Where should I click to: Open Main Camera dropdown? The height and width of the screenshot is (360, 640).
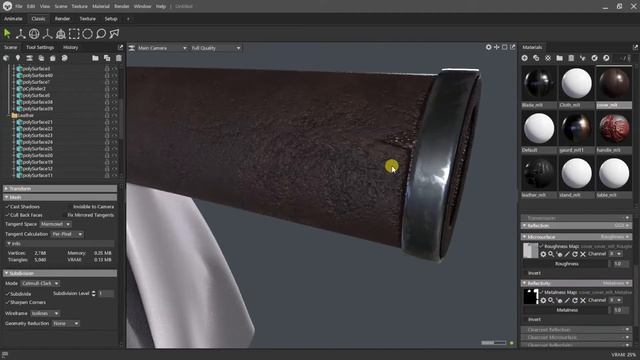coord(162,48)
